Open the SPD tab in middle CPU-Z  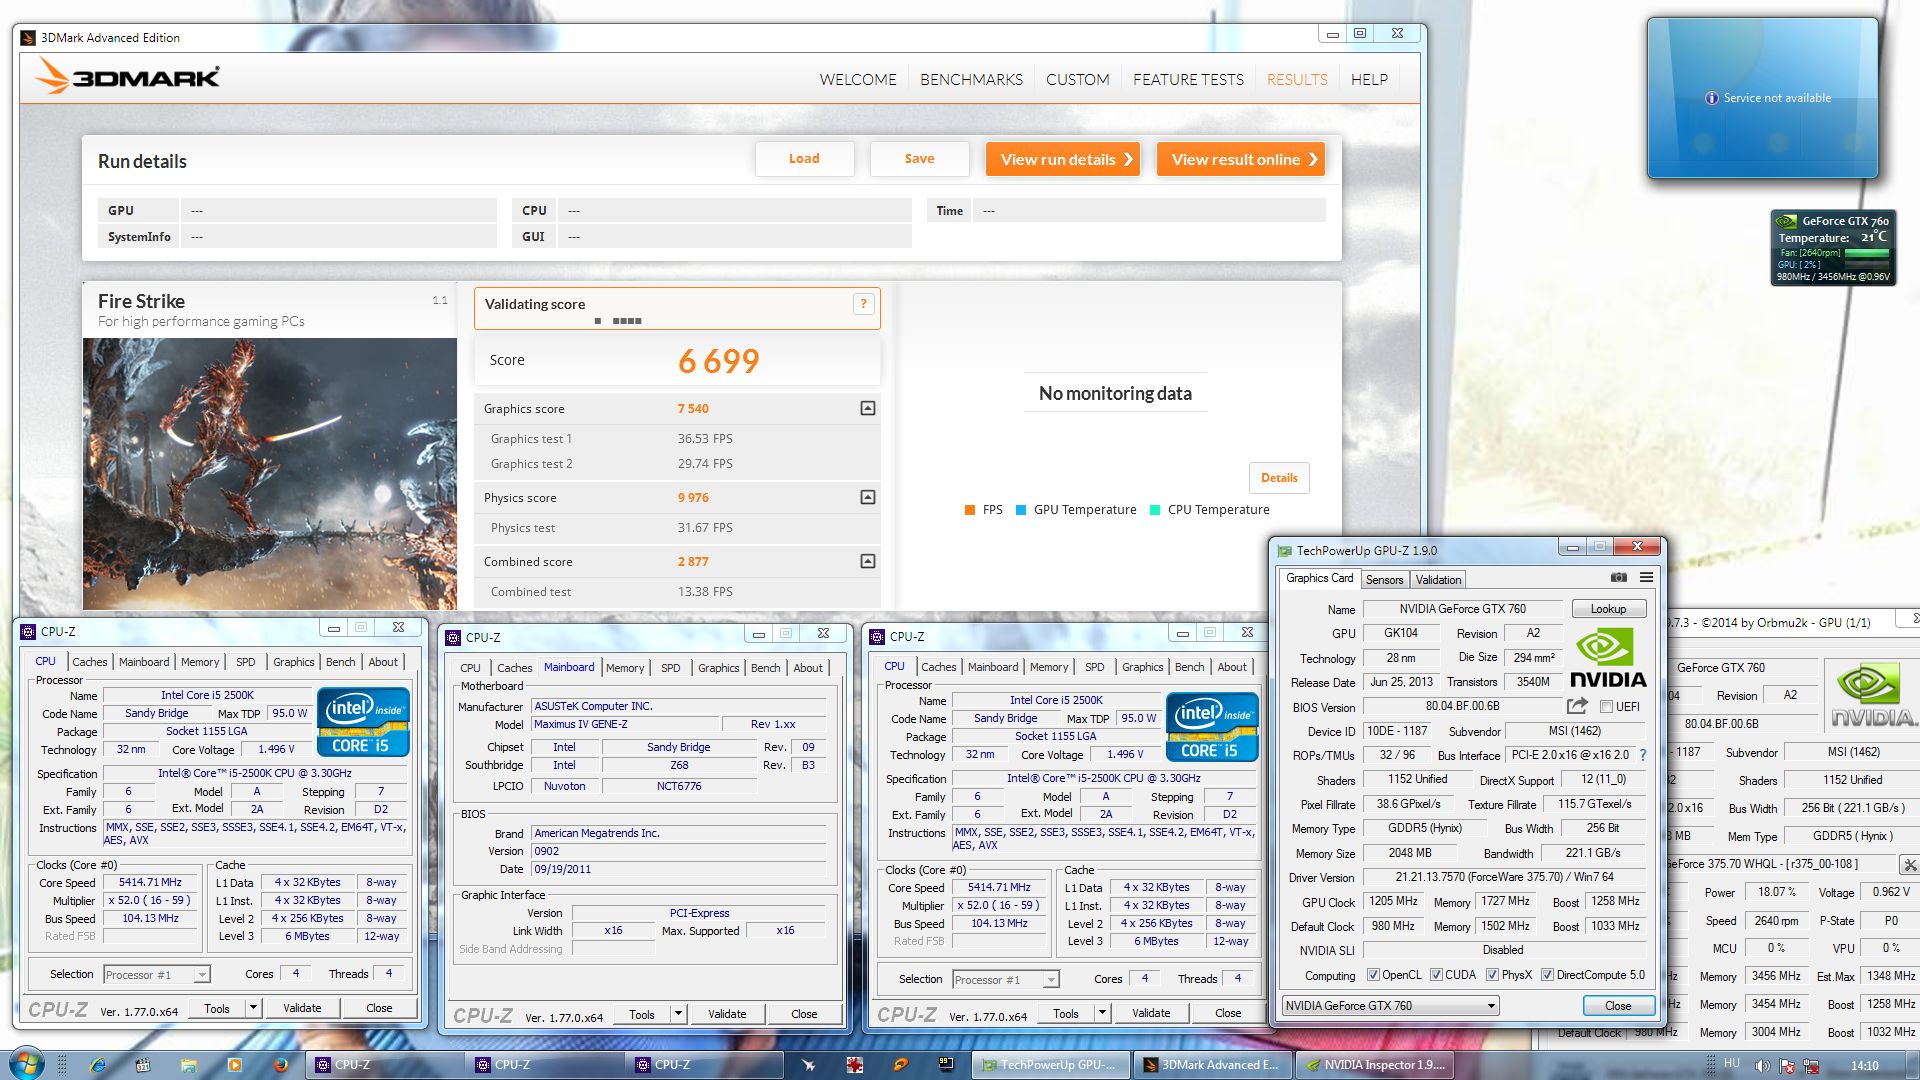[671, 668]
